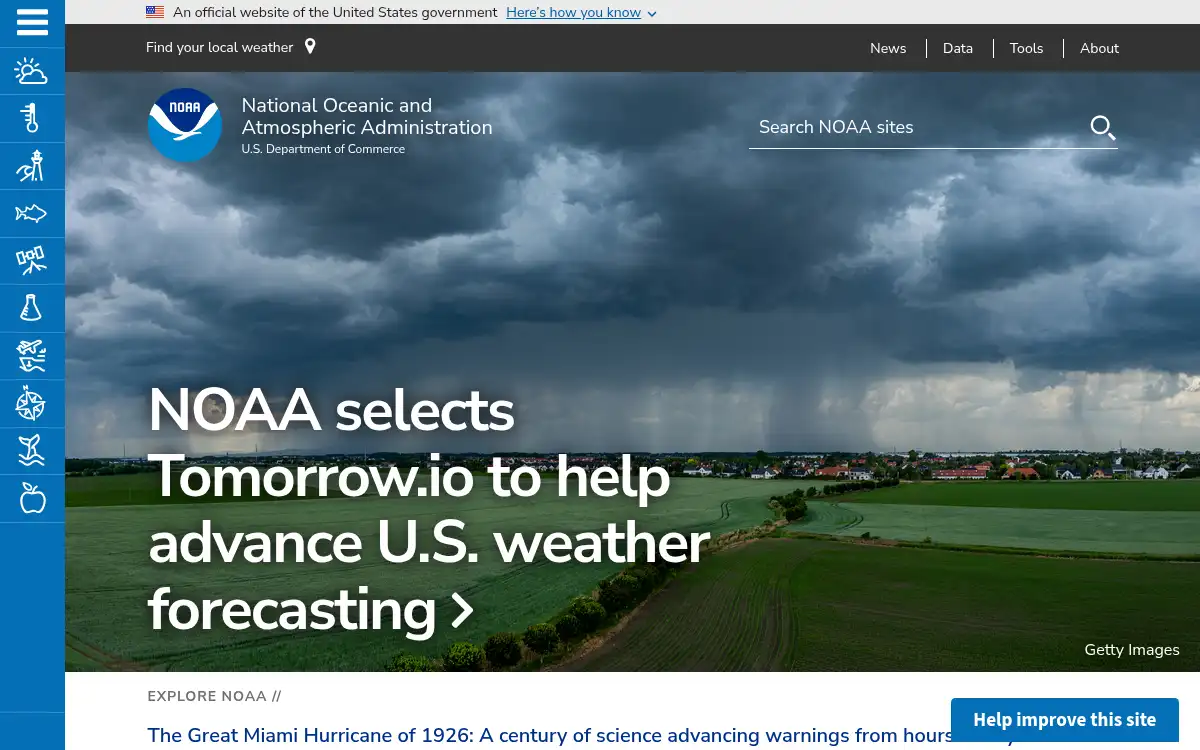
Task: Click the NOAA logo emblem
Action: [185, 125]
